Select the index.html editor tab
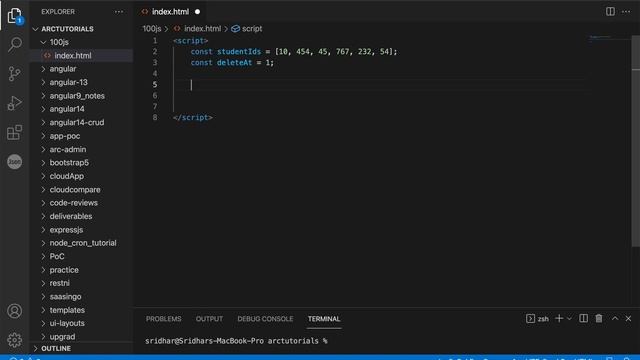Viewport: 640px width, 360px height. 171,12
